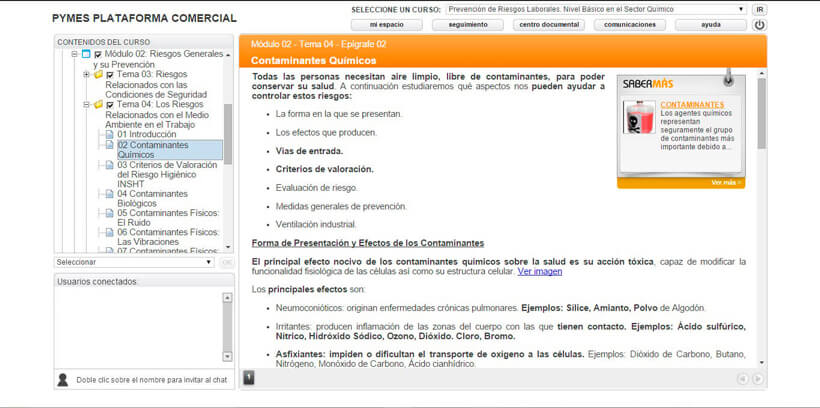Open the Seleccione un curso dropdown
This screenshot has width=820, height=408.
pyautogui.click(x=596, y=9)
